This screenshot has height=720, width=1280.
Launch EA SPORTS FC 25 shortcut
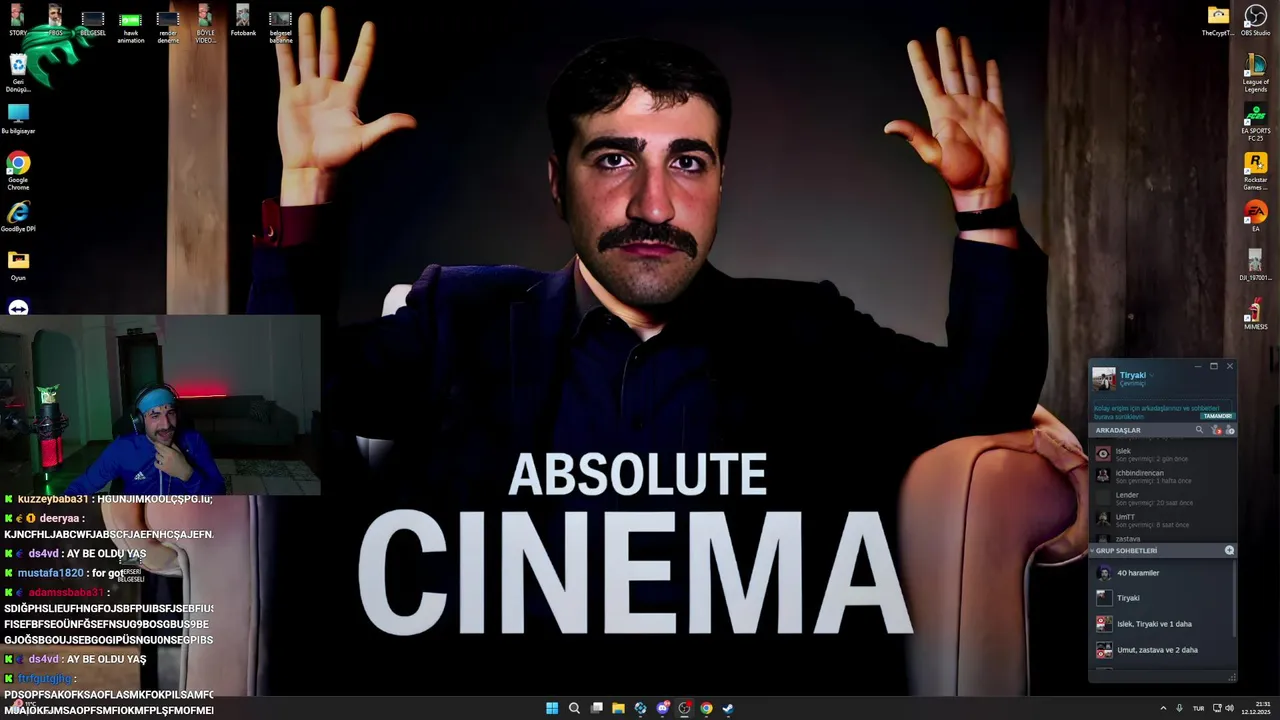(x=1255, y=121)
